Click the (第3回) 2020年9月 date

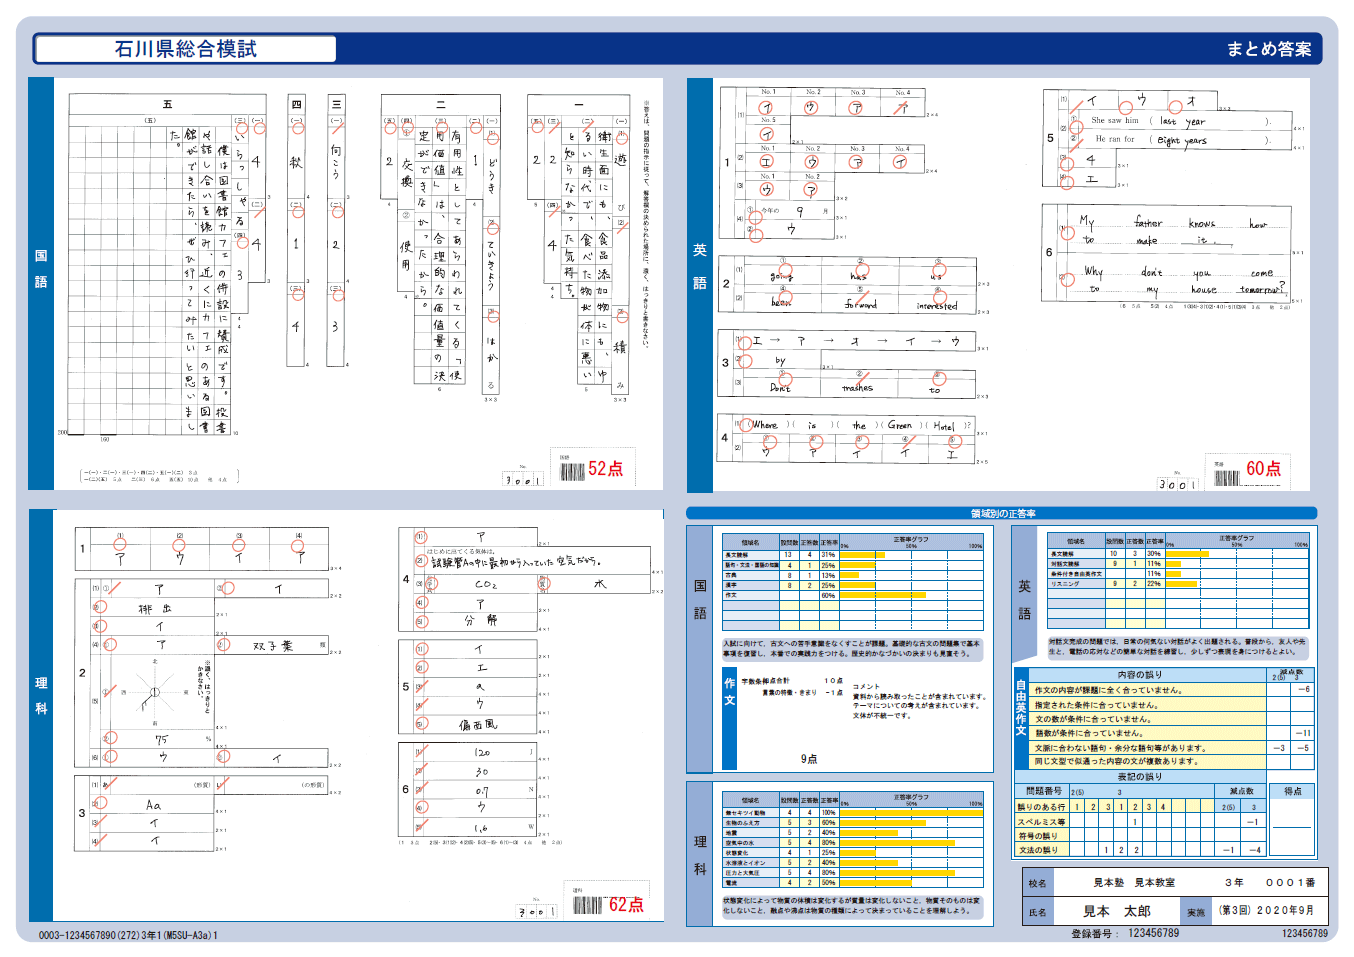(1266, 911)
